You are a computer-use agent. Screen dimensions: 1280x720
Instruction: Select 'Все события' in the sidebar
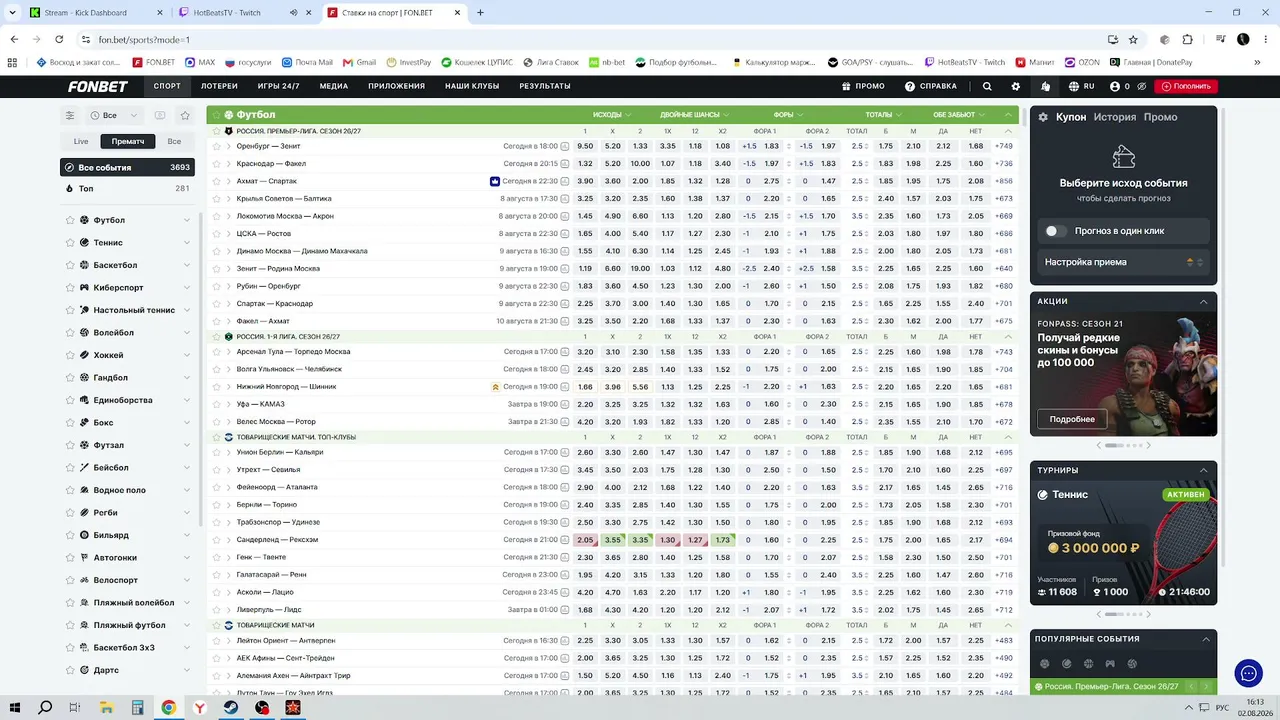click(127, 167)
